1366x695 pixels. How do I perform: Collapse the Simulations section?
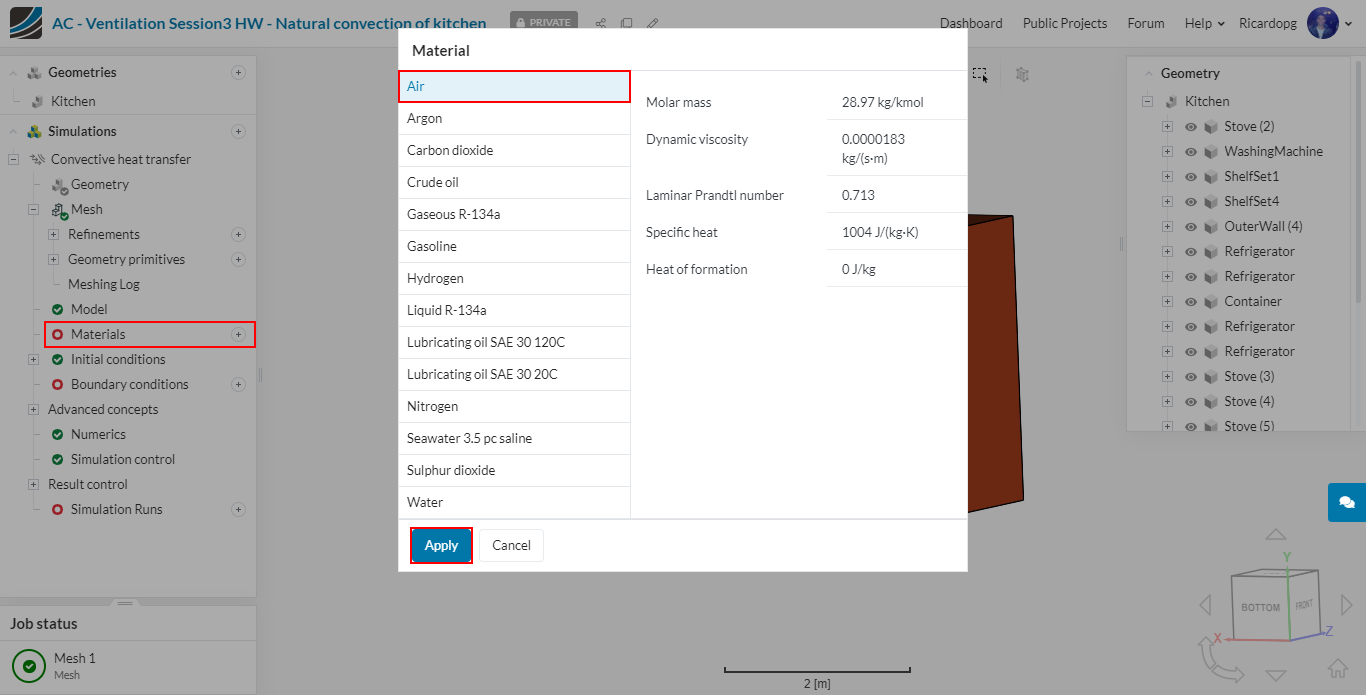(13, 131)
